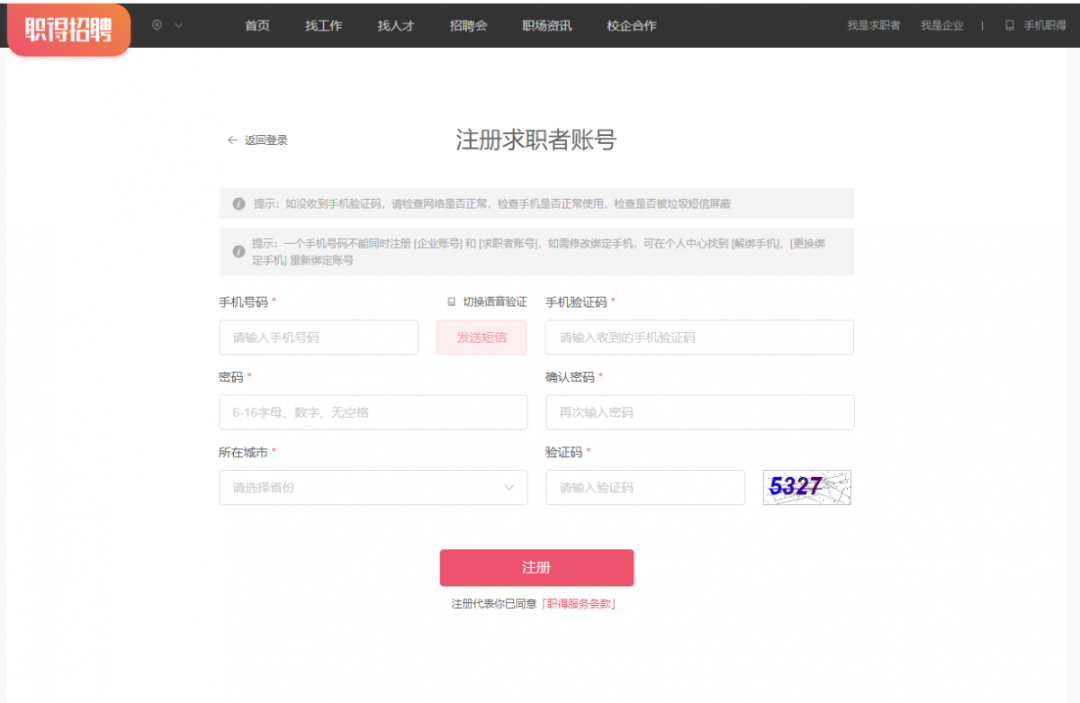Open the 校企合作 navigation item
The width and height of the screenshot is (1080, 703).
click(x=631, y=26)
